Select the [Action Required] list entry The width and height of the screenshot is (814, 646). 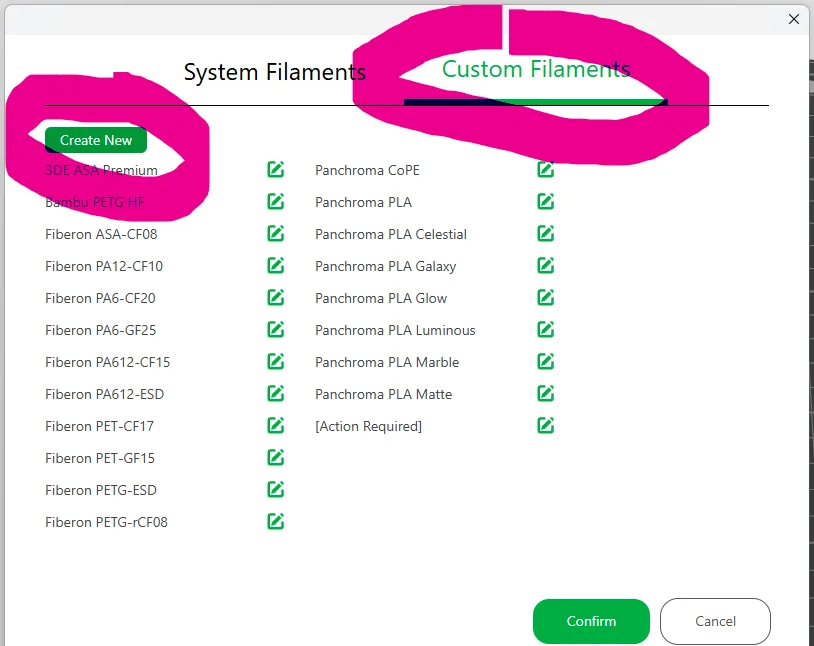(x=369, y=426)
